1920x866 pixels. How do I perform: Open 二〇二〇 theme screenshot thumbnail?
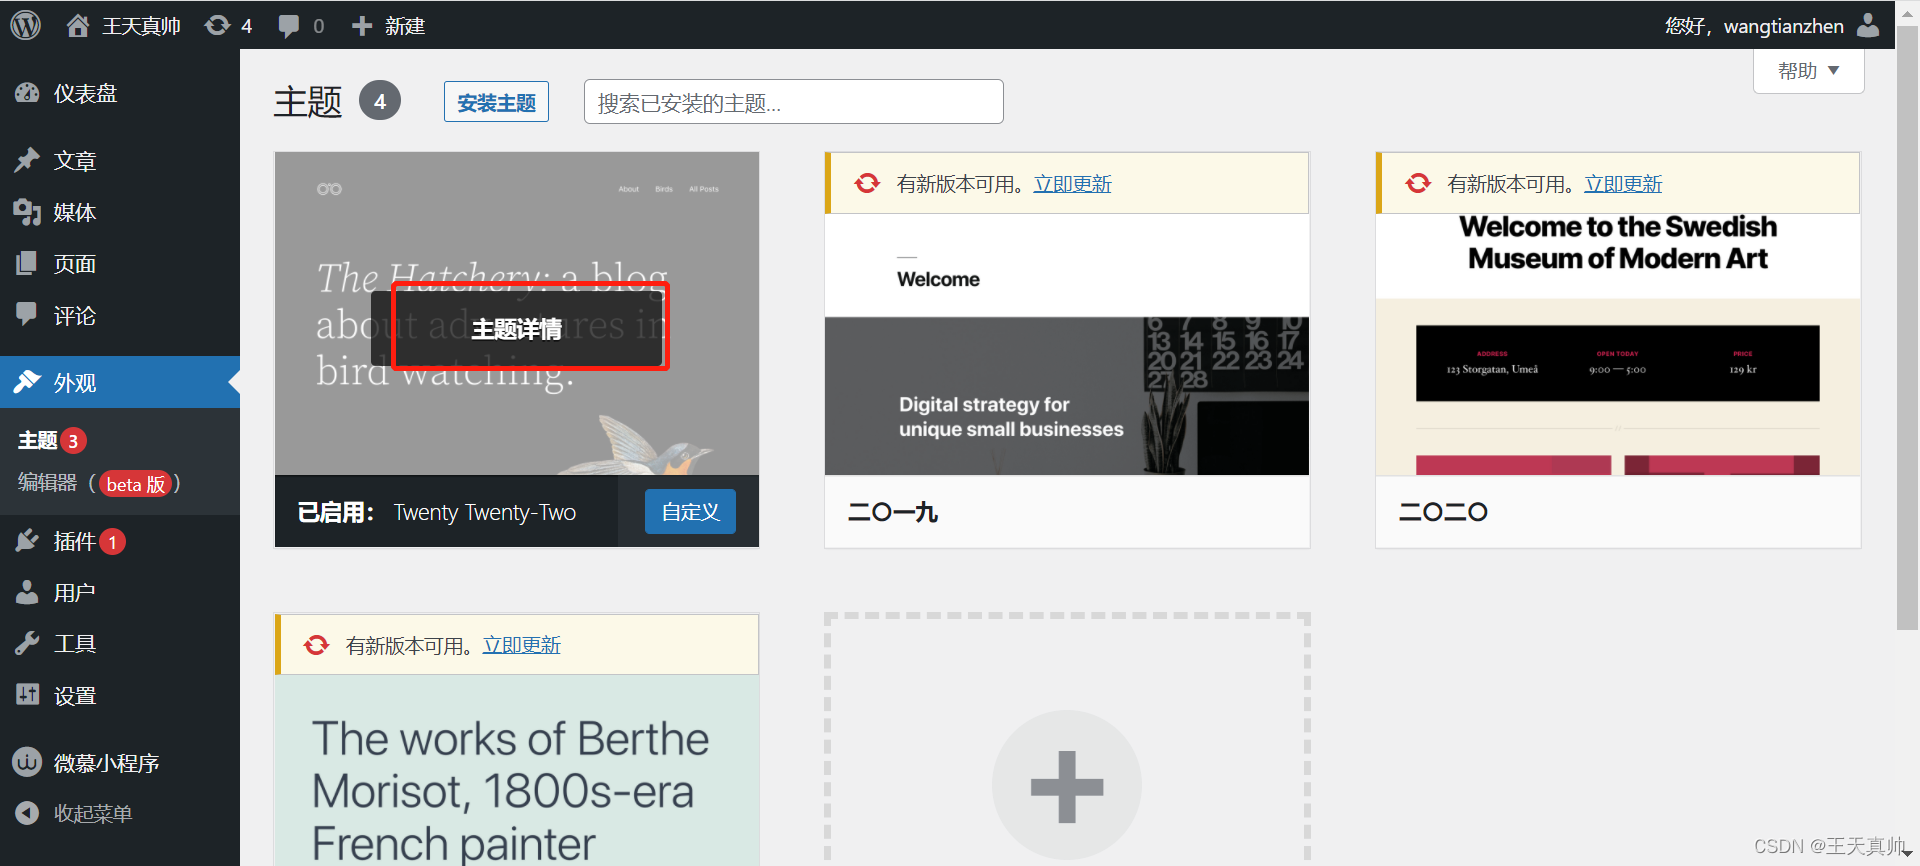click(x=1618, y=344)
